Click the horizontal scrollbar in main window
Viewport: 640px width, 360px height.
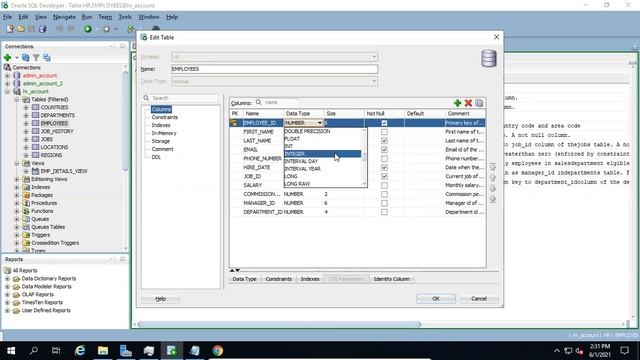[279, 324]
